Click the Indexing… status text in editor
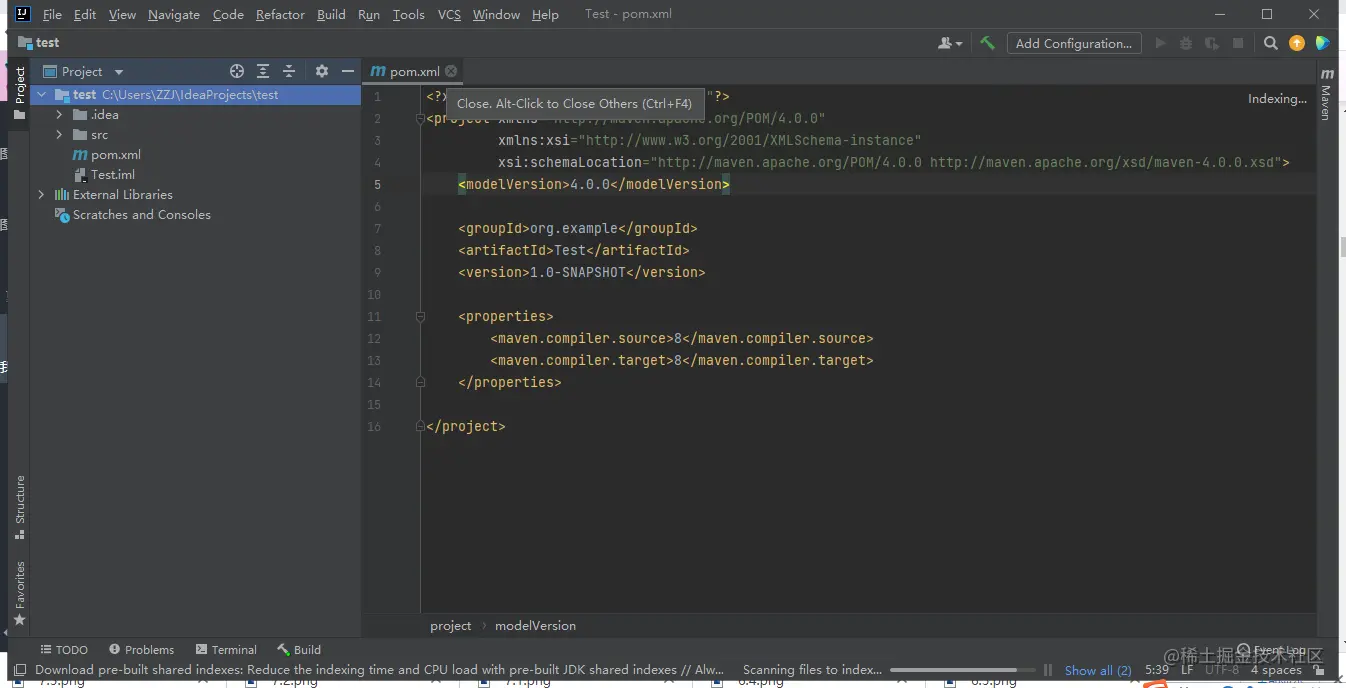The height and width of the screenshot is (688, 1346). click(1277, 99)
